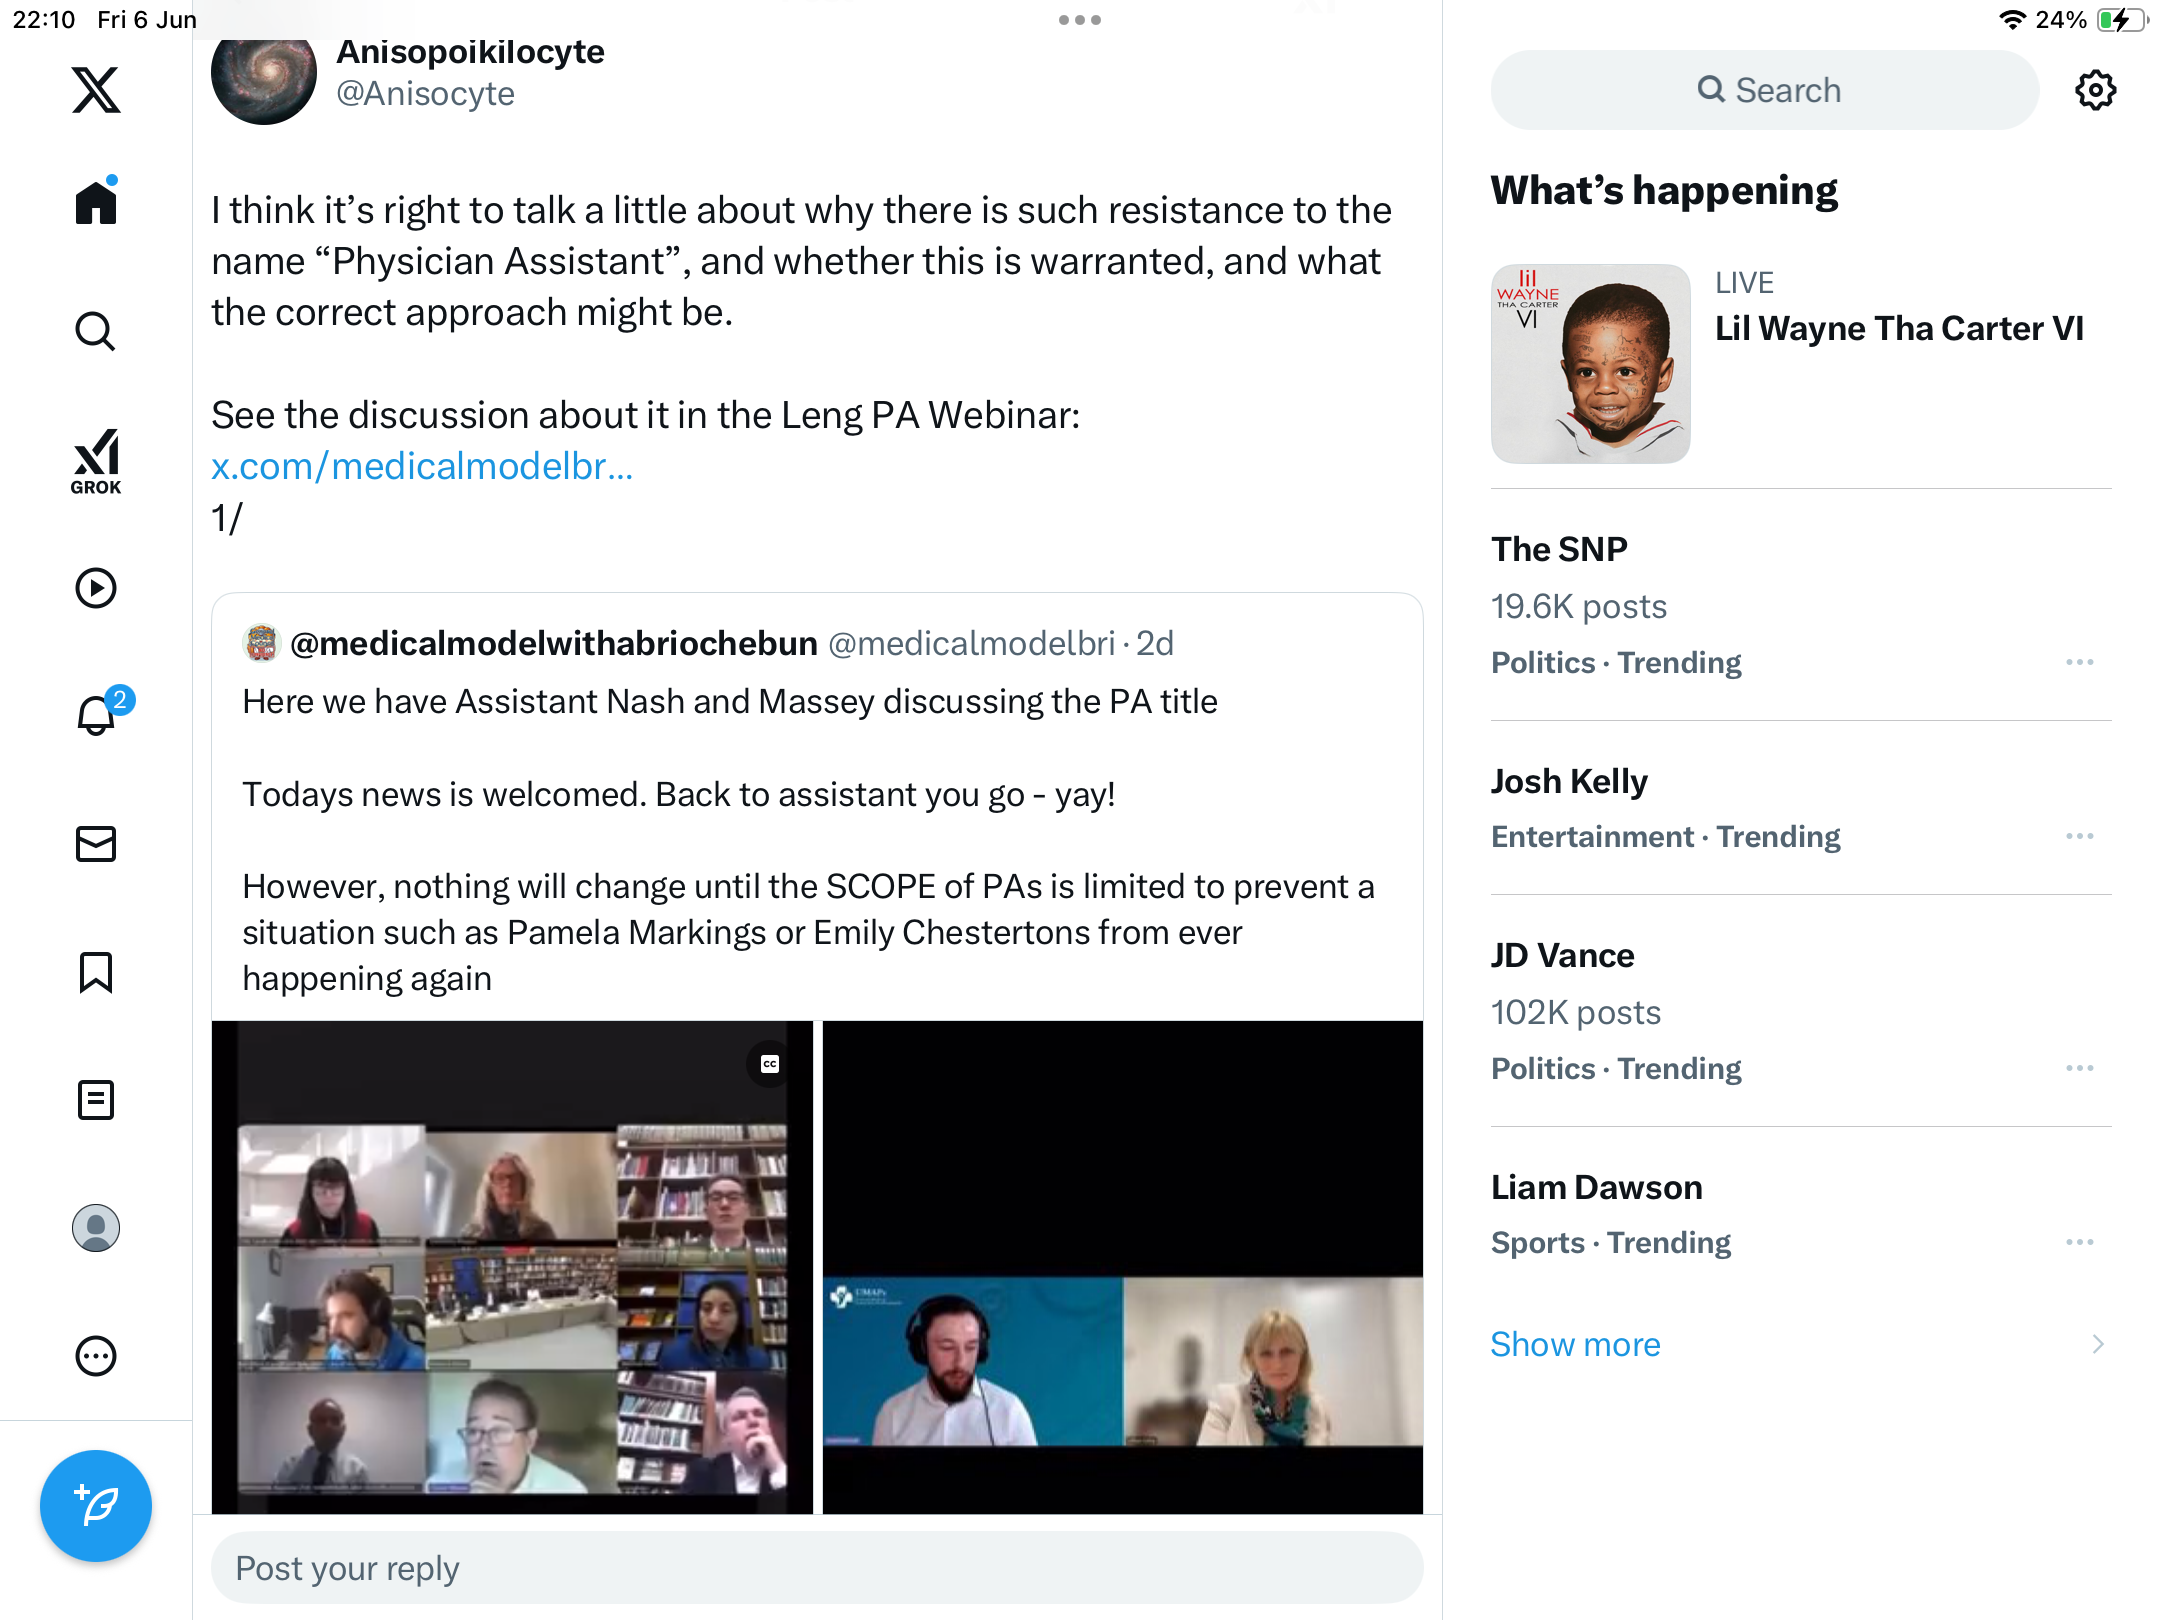The image size is (2160, 1620).
Task: Open the Josh Kelly trending topic
Action: click(1569, 781)
